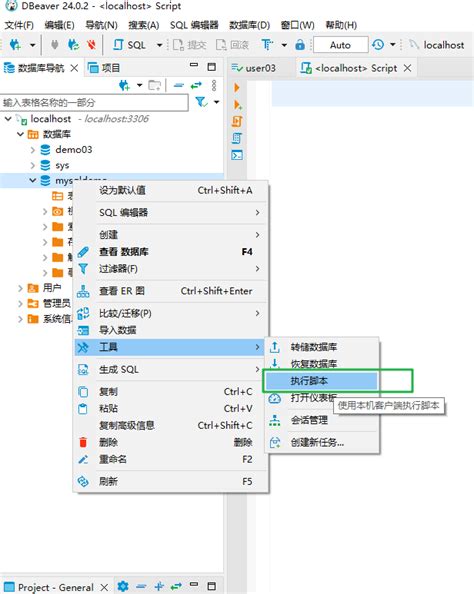Click the 回滚 rollback toolbar button
The image size is (474, 594).
click(x=232, y=45)
